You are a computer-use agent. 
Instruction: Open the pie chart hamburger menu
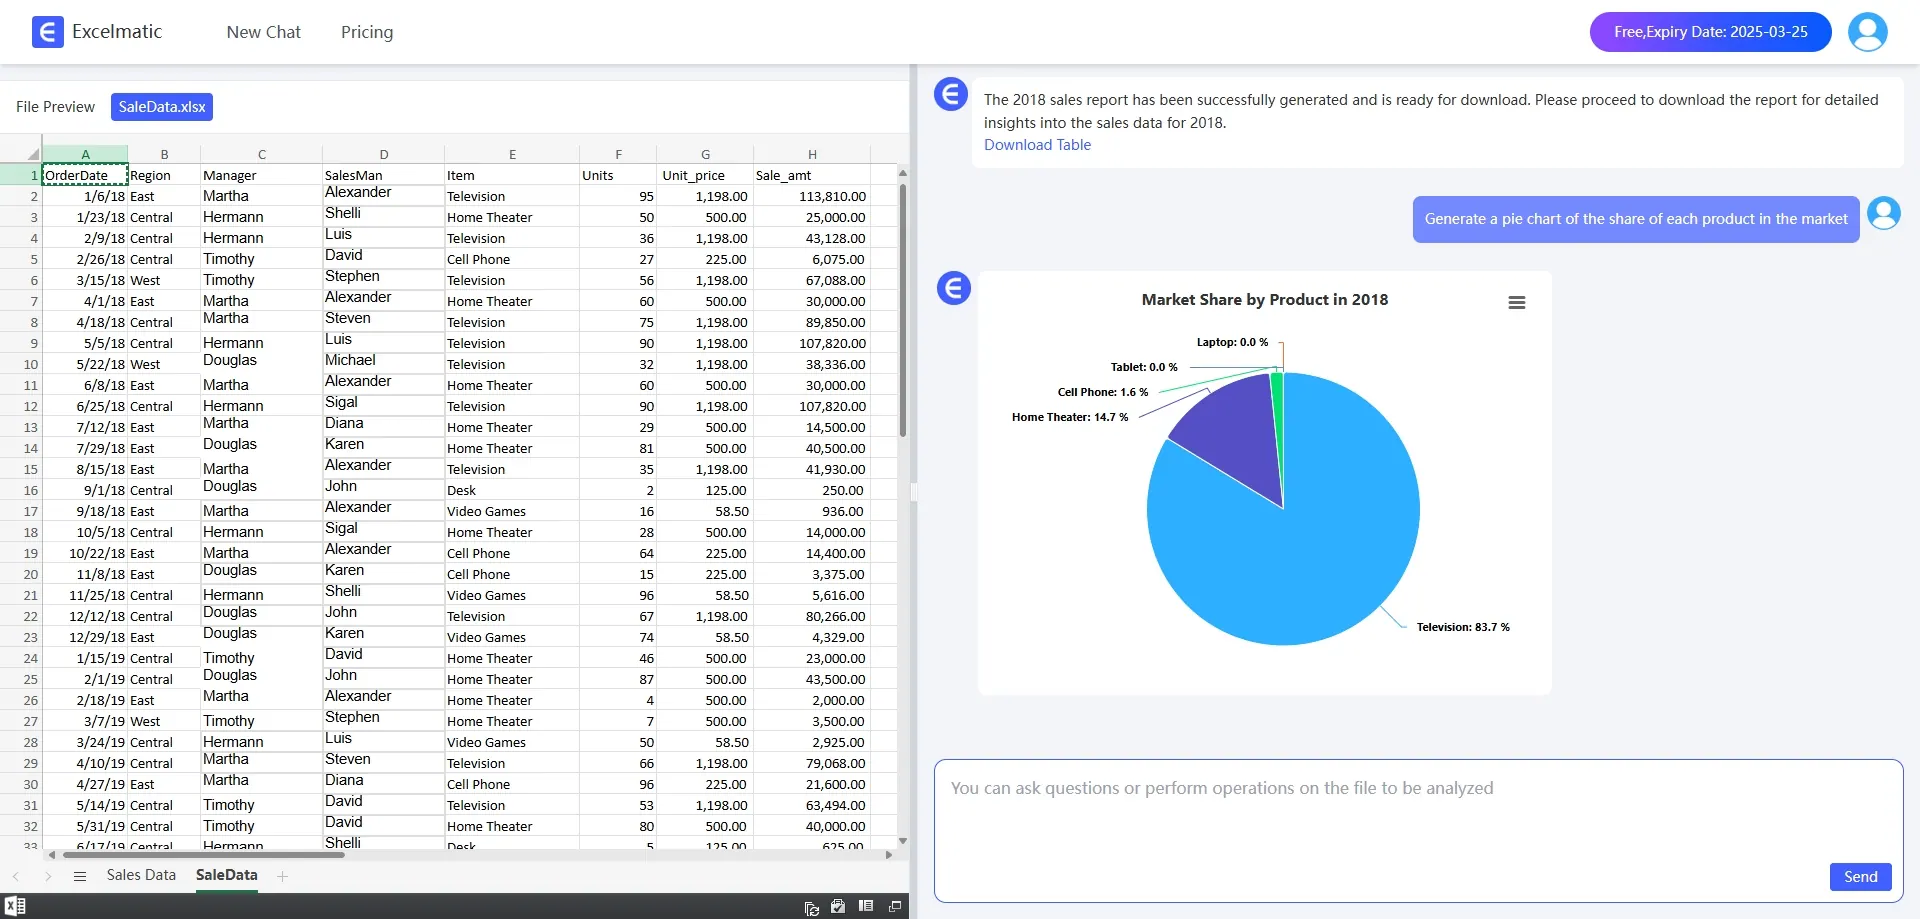coord(1516,303)
